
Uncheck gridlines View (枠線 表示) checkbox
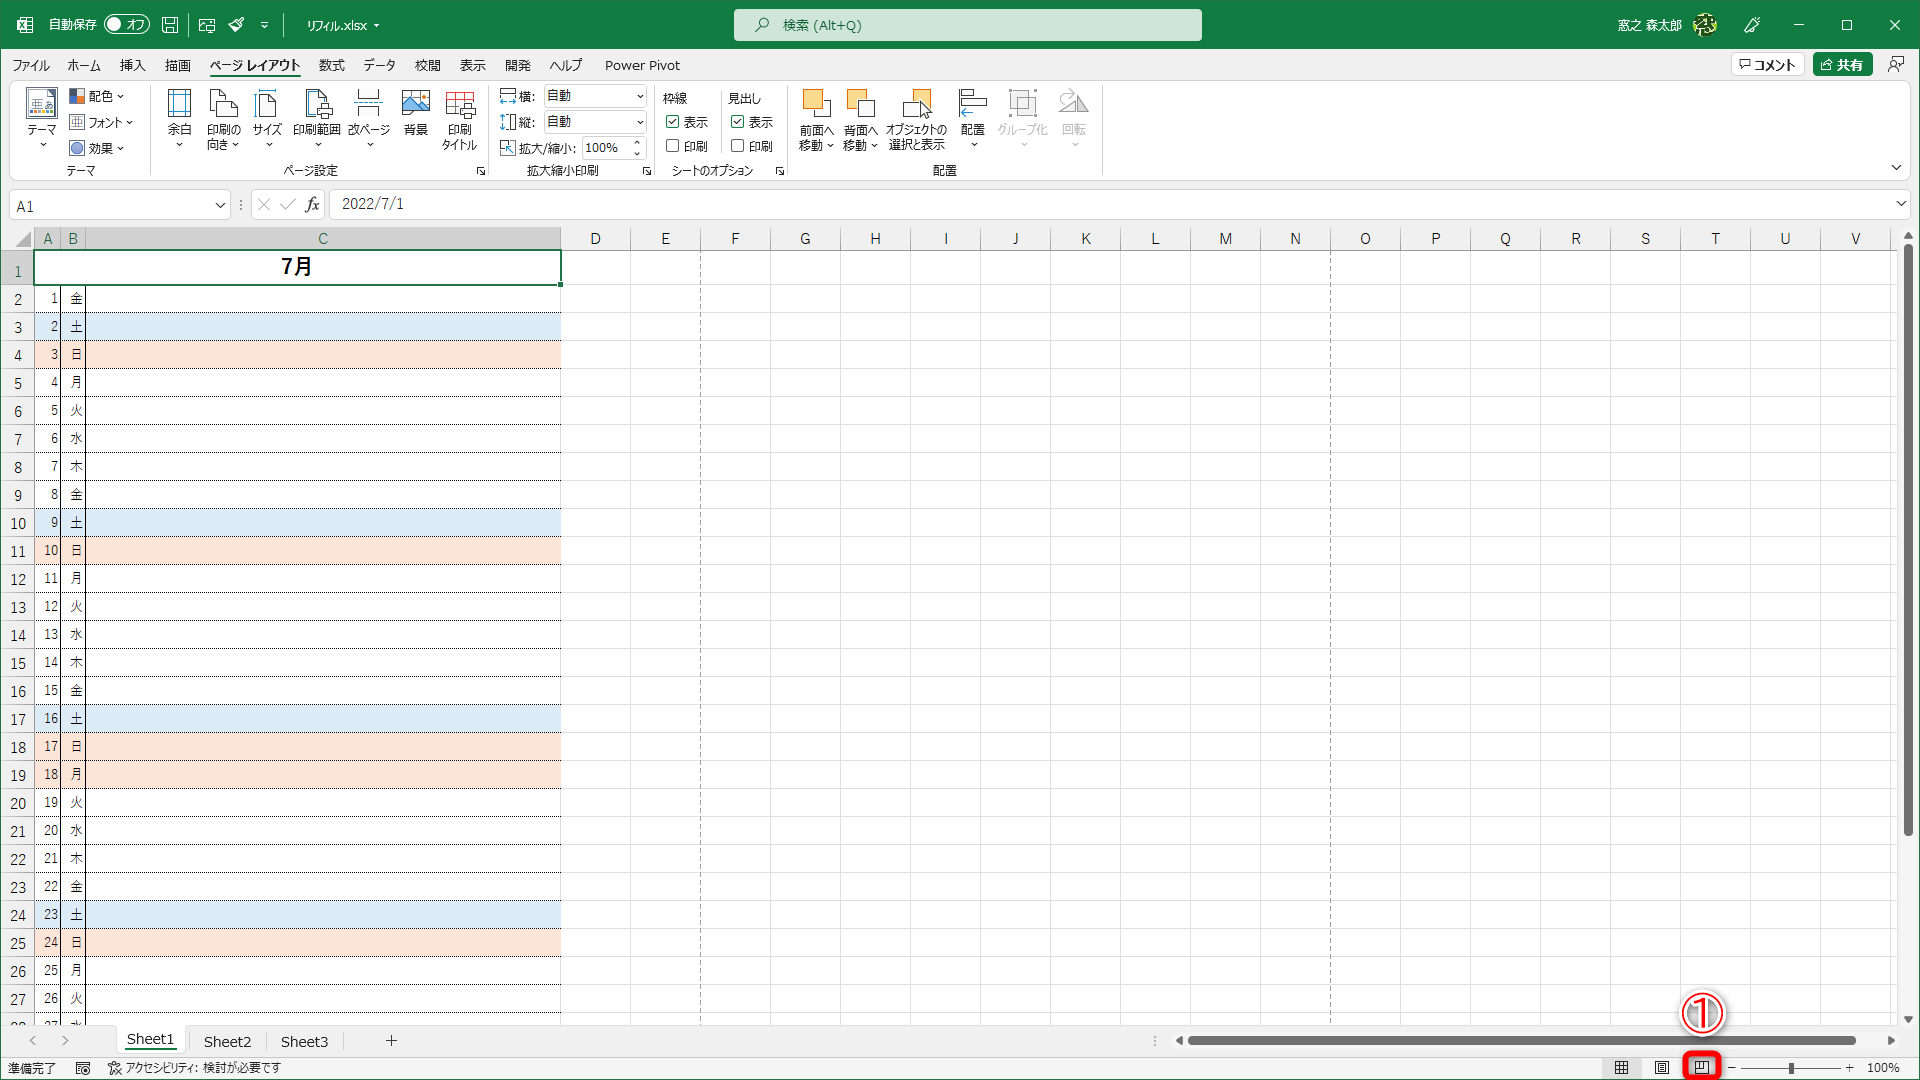tap(673, 122)
